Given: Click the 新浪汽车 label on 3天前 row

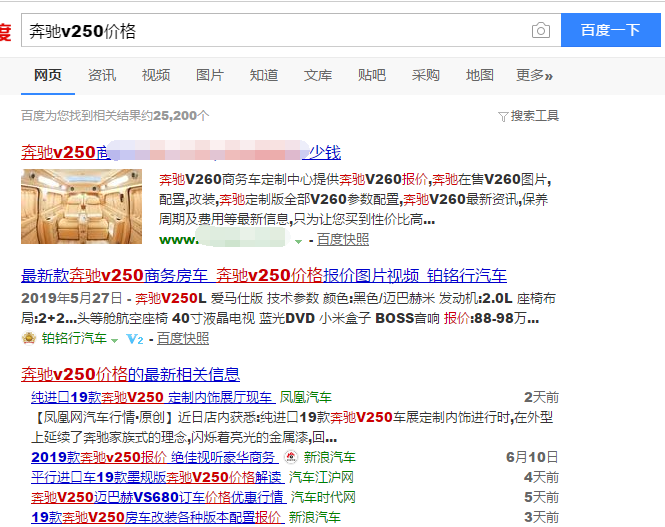Looking at the screenshot, I should [x=315, y=517].
